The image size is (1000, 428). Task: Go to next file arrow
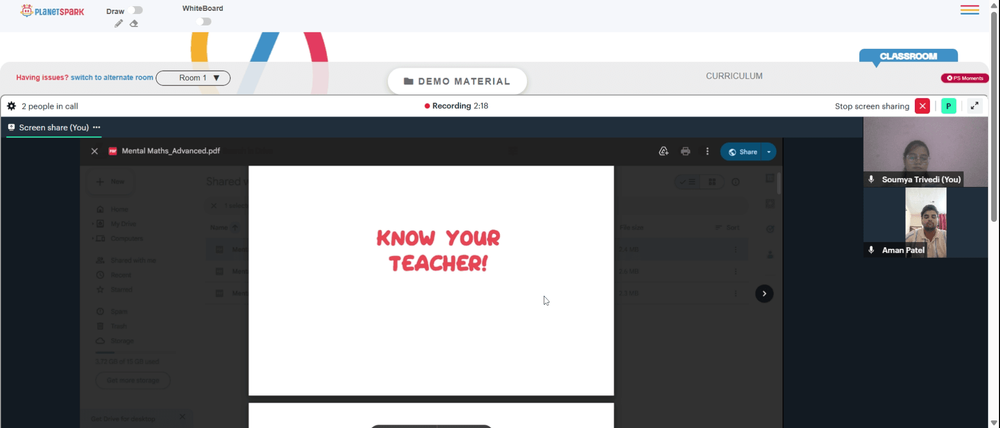(764, 293)
